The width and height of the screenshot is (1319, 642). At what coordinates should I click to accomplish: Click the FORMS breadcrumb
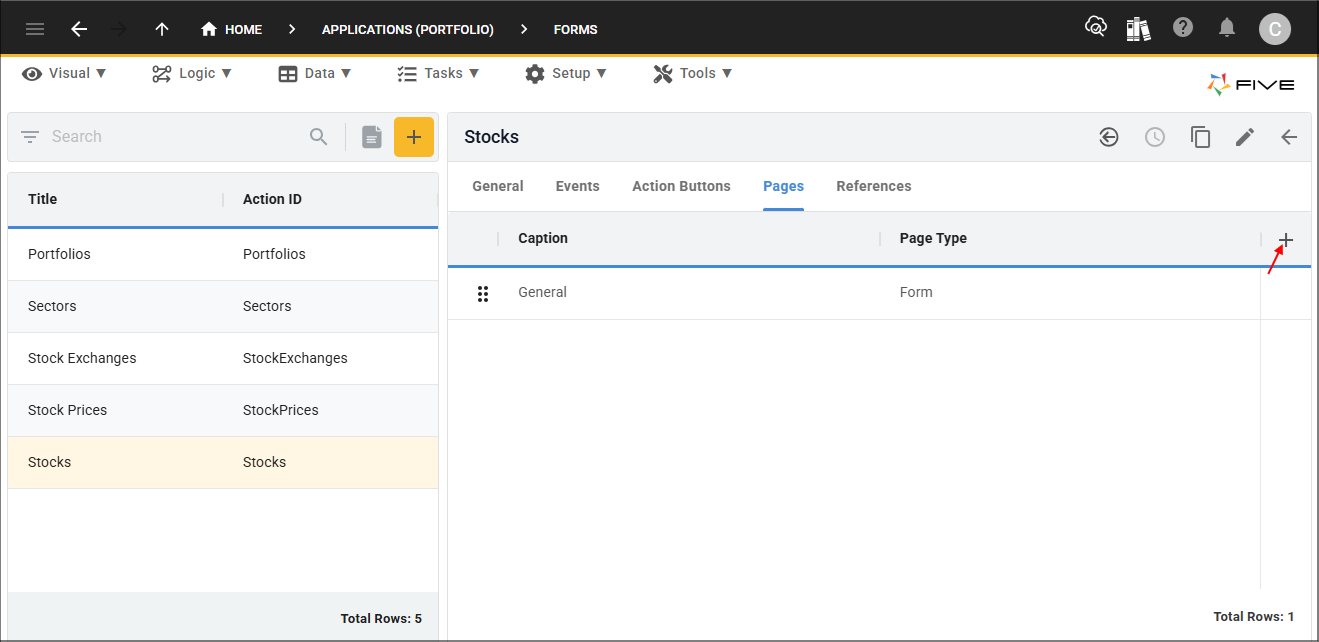pyautogui.click(x=576, y=29)
